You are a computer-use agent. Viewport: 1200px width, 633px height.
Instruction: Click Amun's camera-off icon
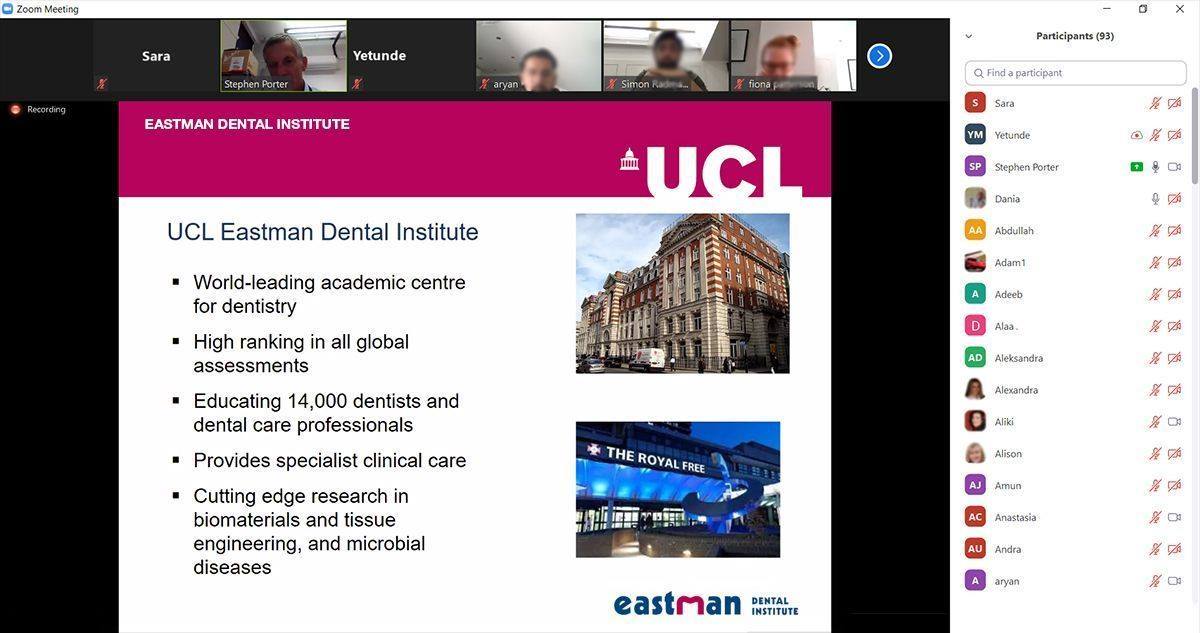[x=1175, y=486]
